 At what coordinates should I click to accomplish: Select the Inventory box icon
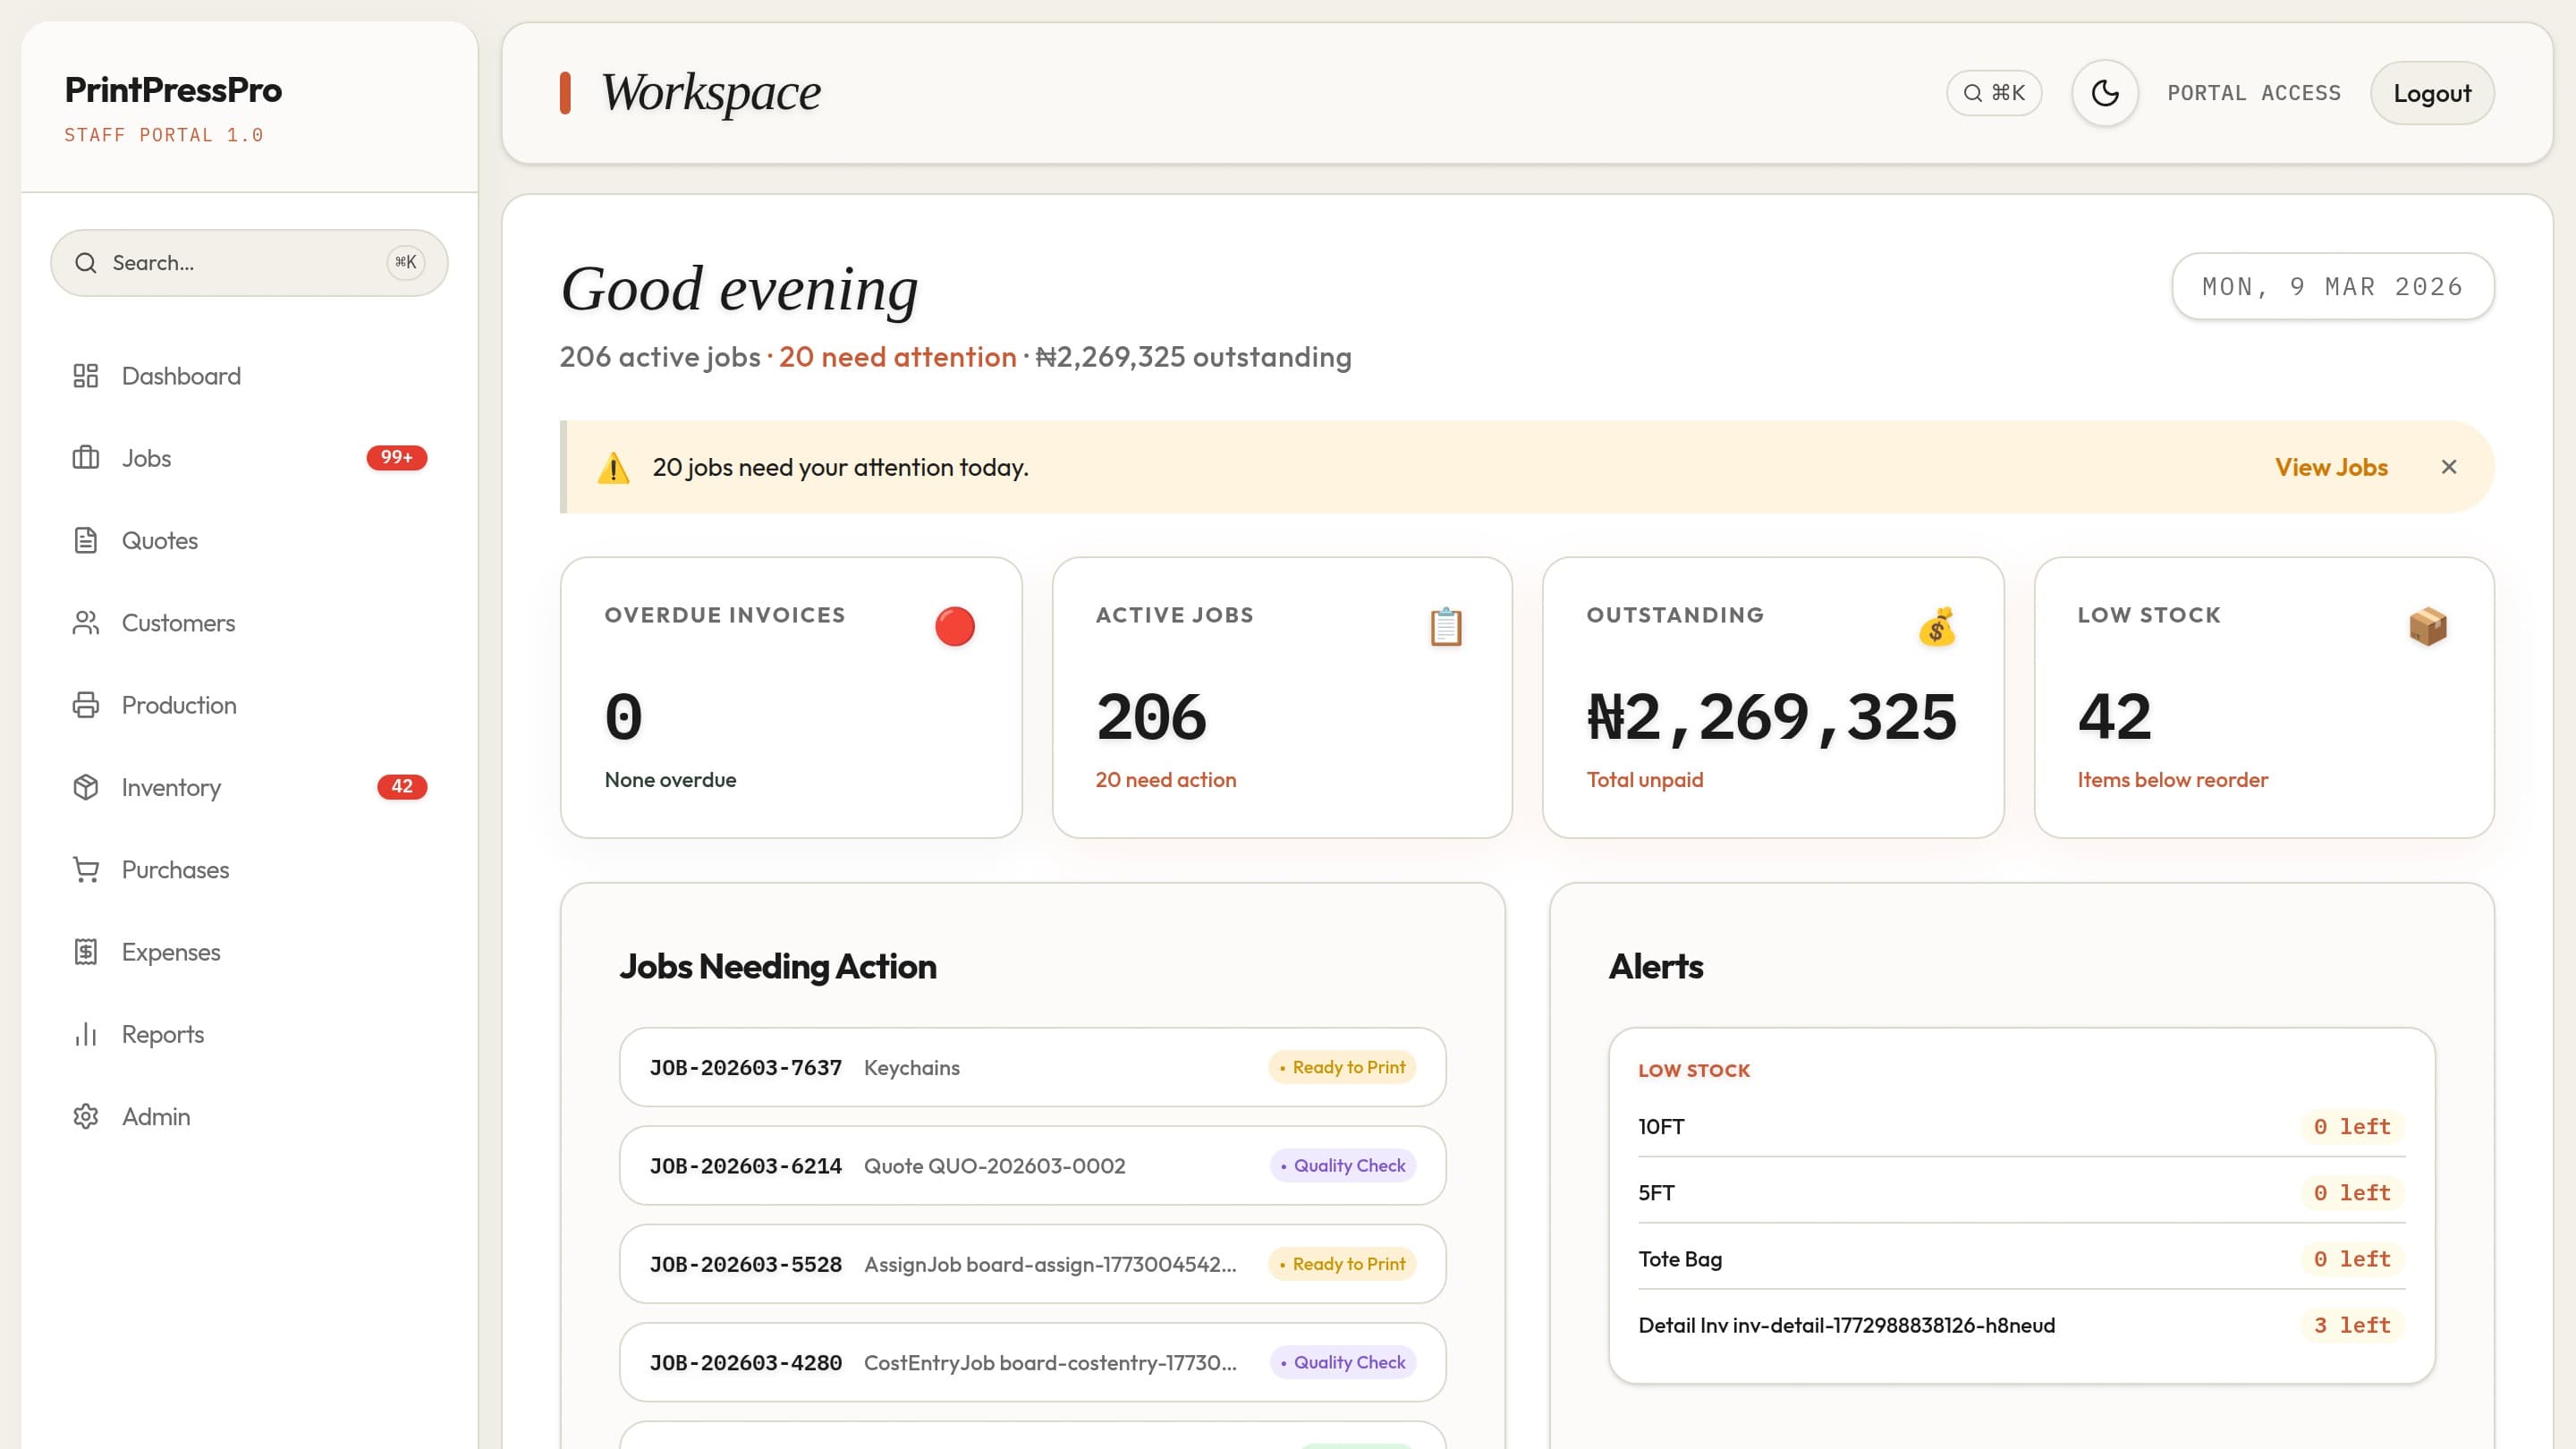(86, 787)
